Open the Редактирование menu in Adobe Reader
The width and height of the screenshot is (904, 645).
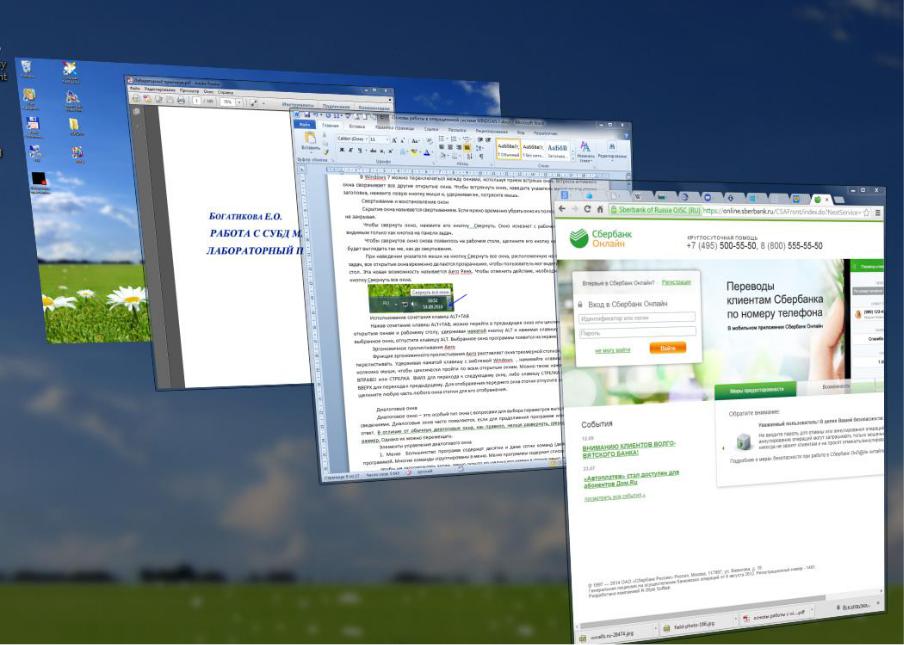click(x=160, y=90)
